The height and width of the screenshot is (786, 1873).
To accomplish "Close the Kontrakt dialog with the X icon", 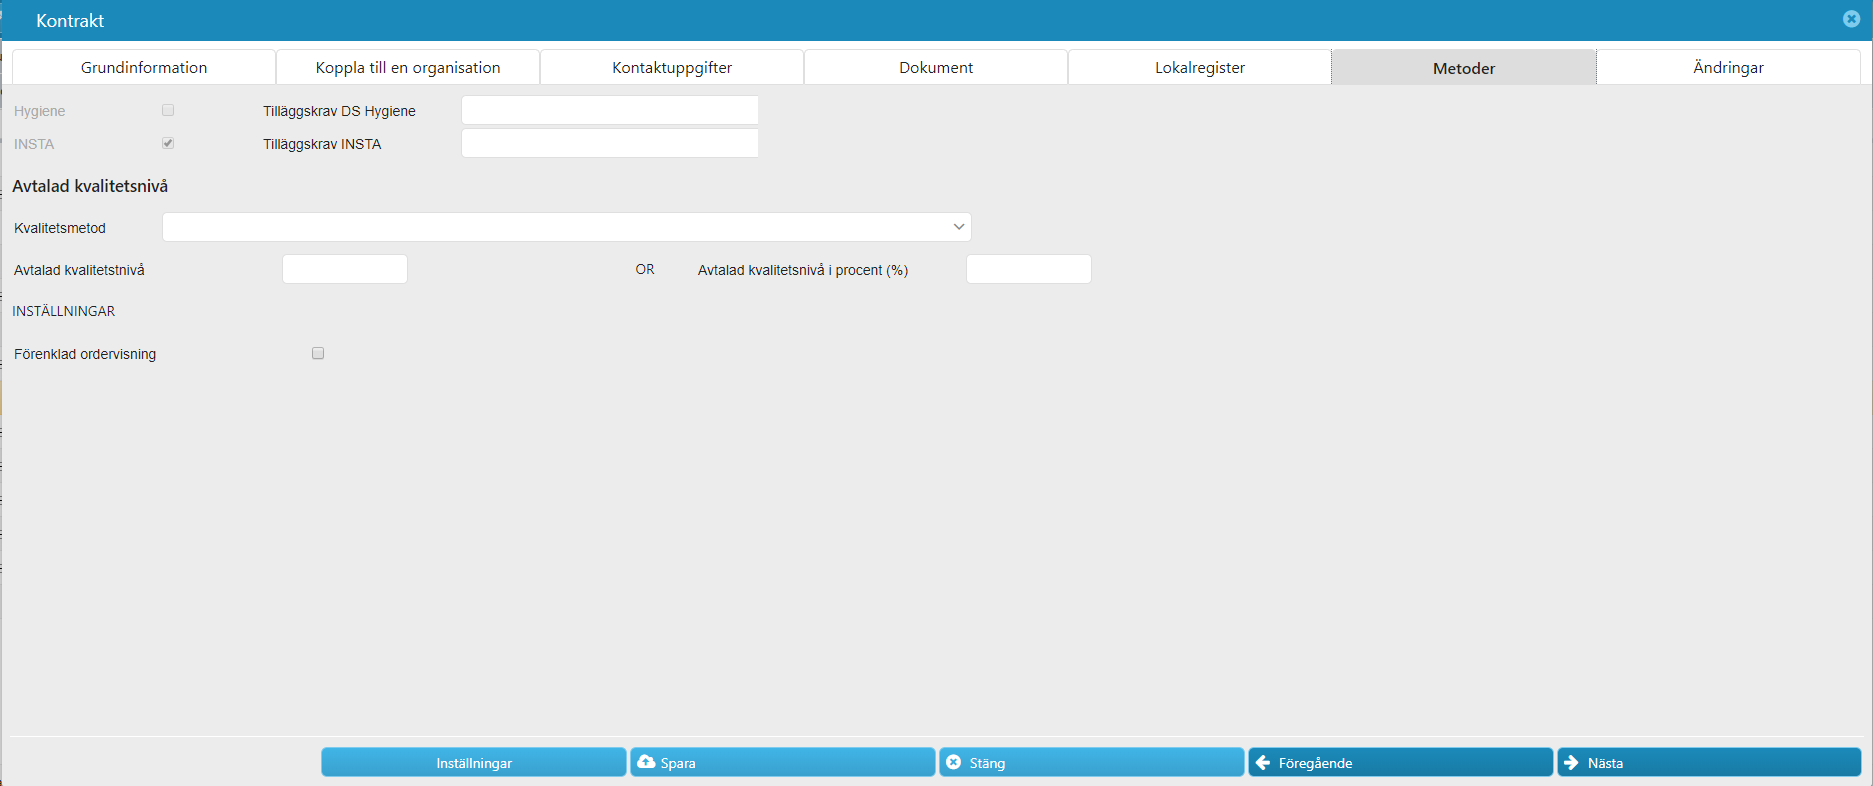I will tap(1851, 19).
